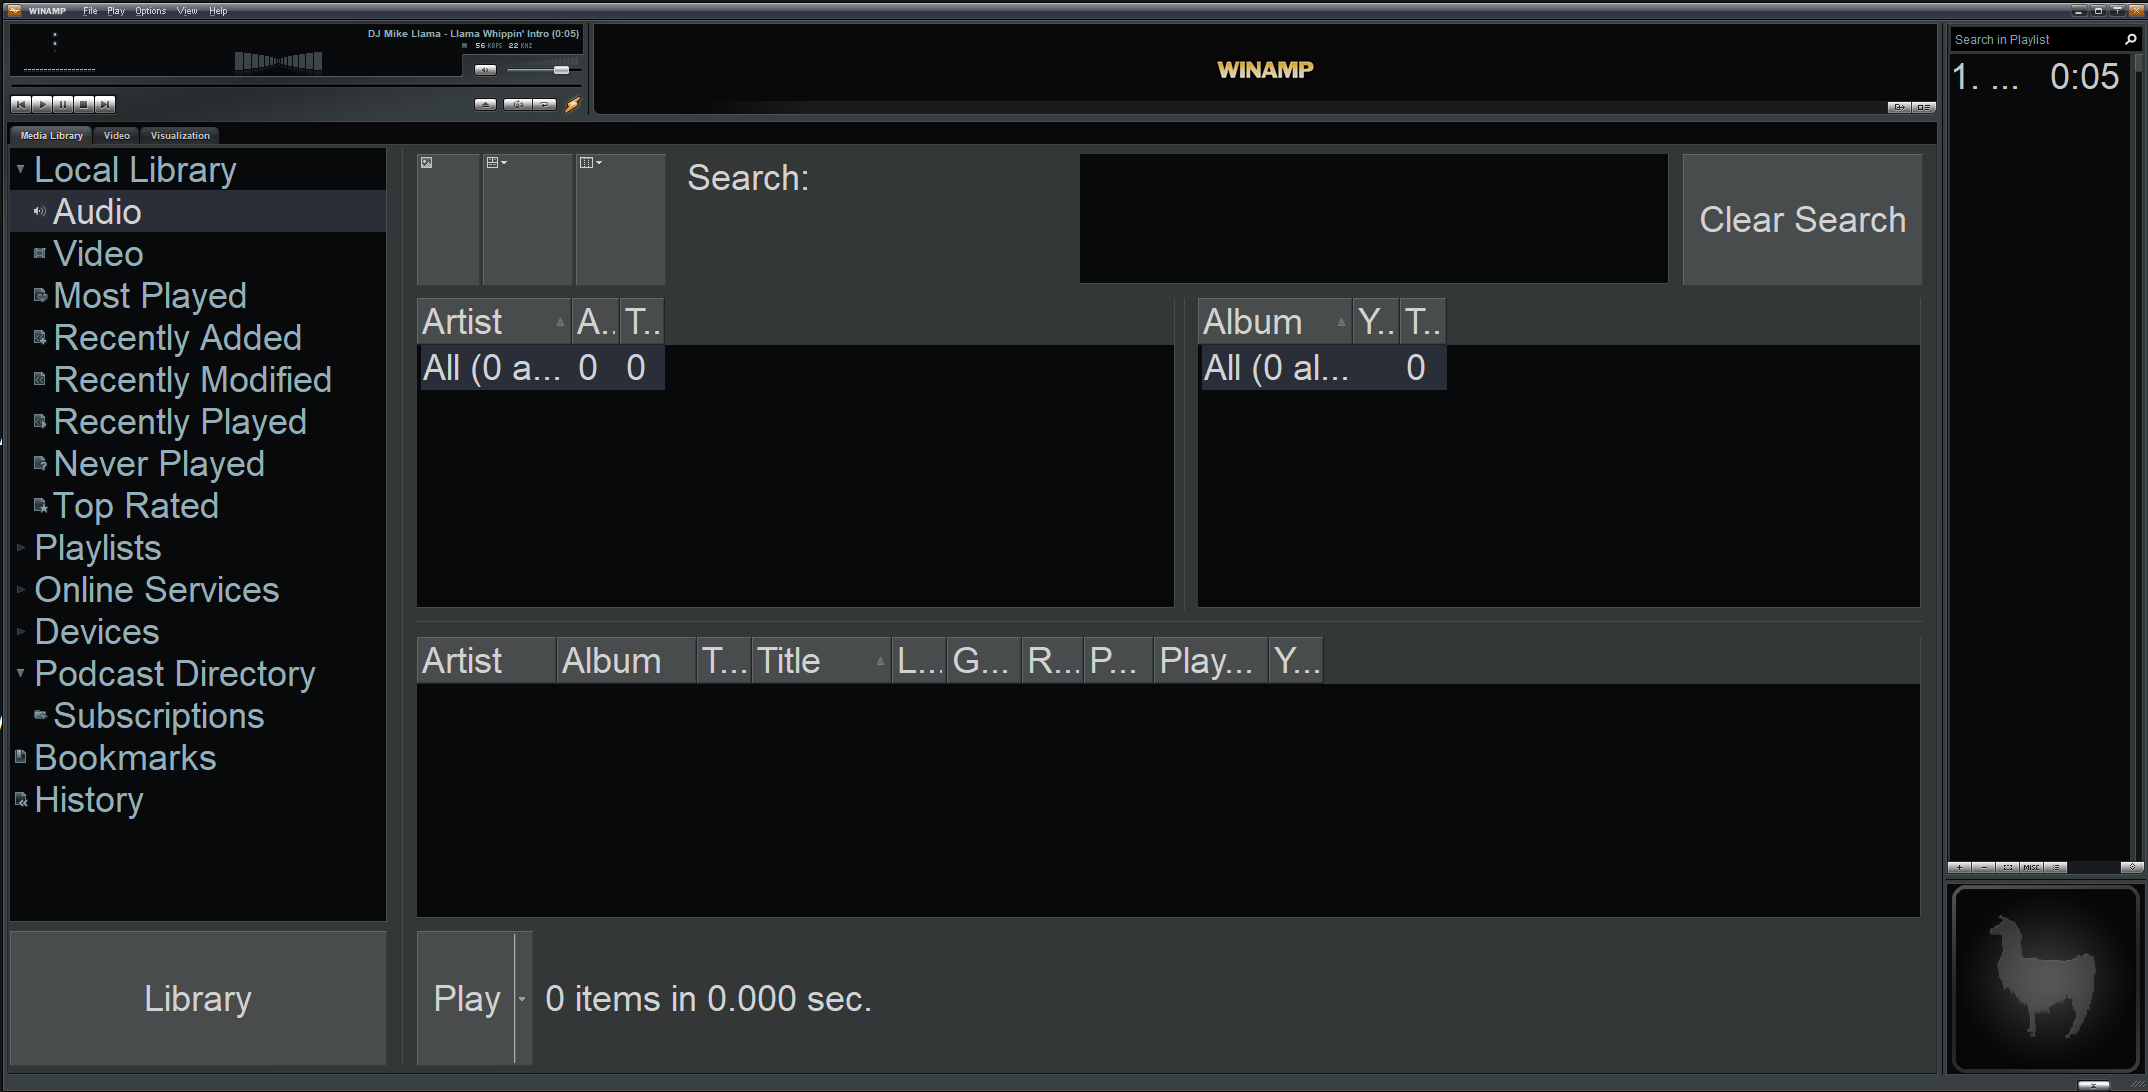Image resolution: width=2148 pixels, height=1092 pixels.
Task: Open the Play button dropdown arrow
Action: click(x=523, y=998)
